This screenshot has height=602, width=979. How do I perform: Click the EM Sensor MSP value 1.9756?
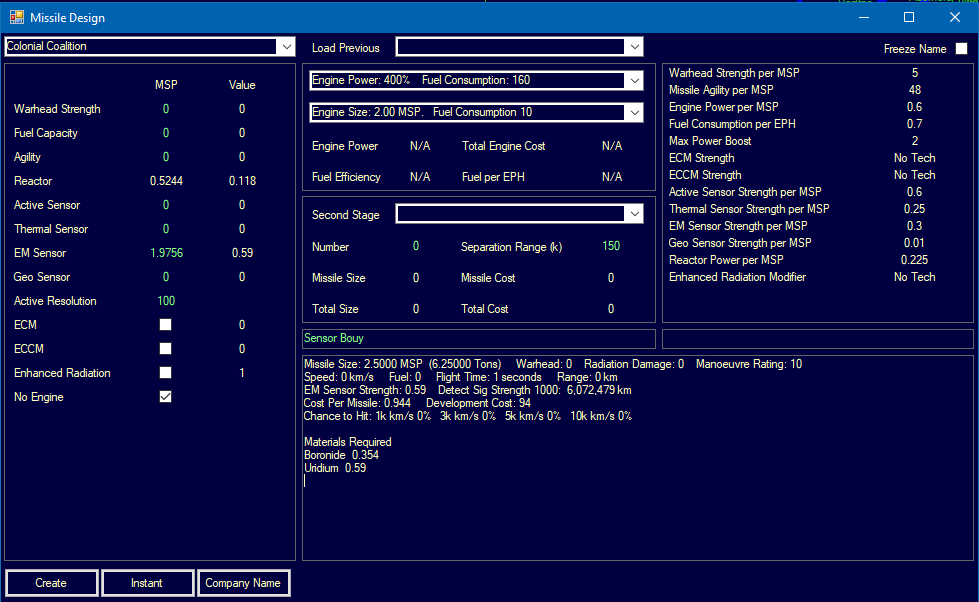166,253
